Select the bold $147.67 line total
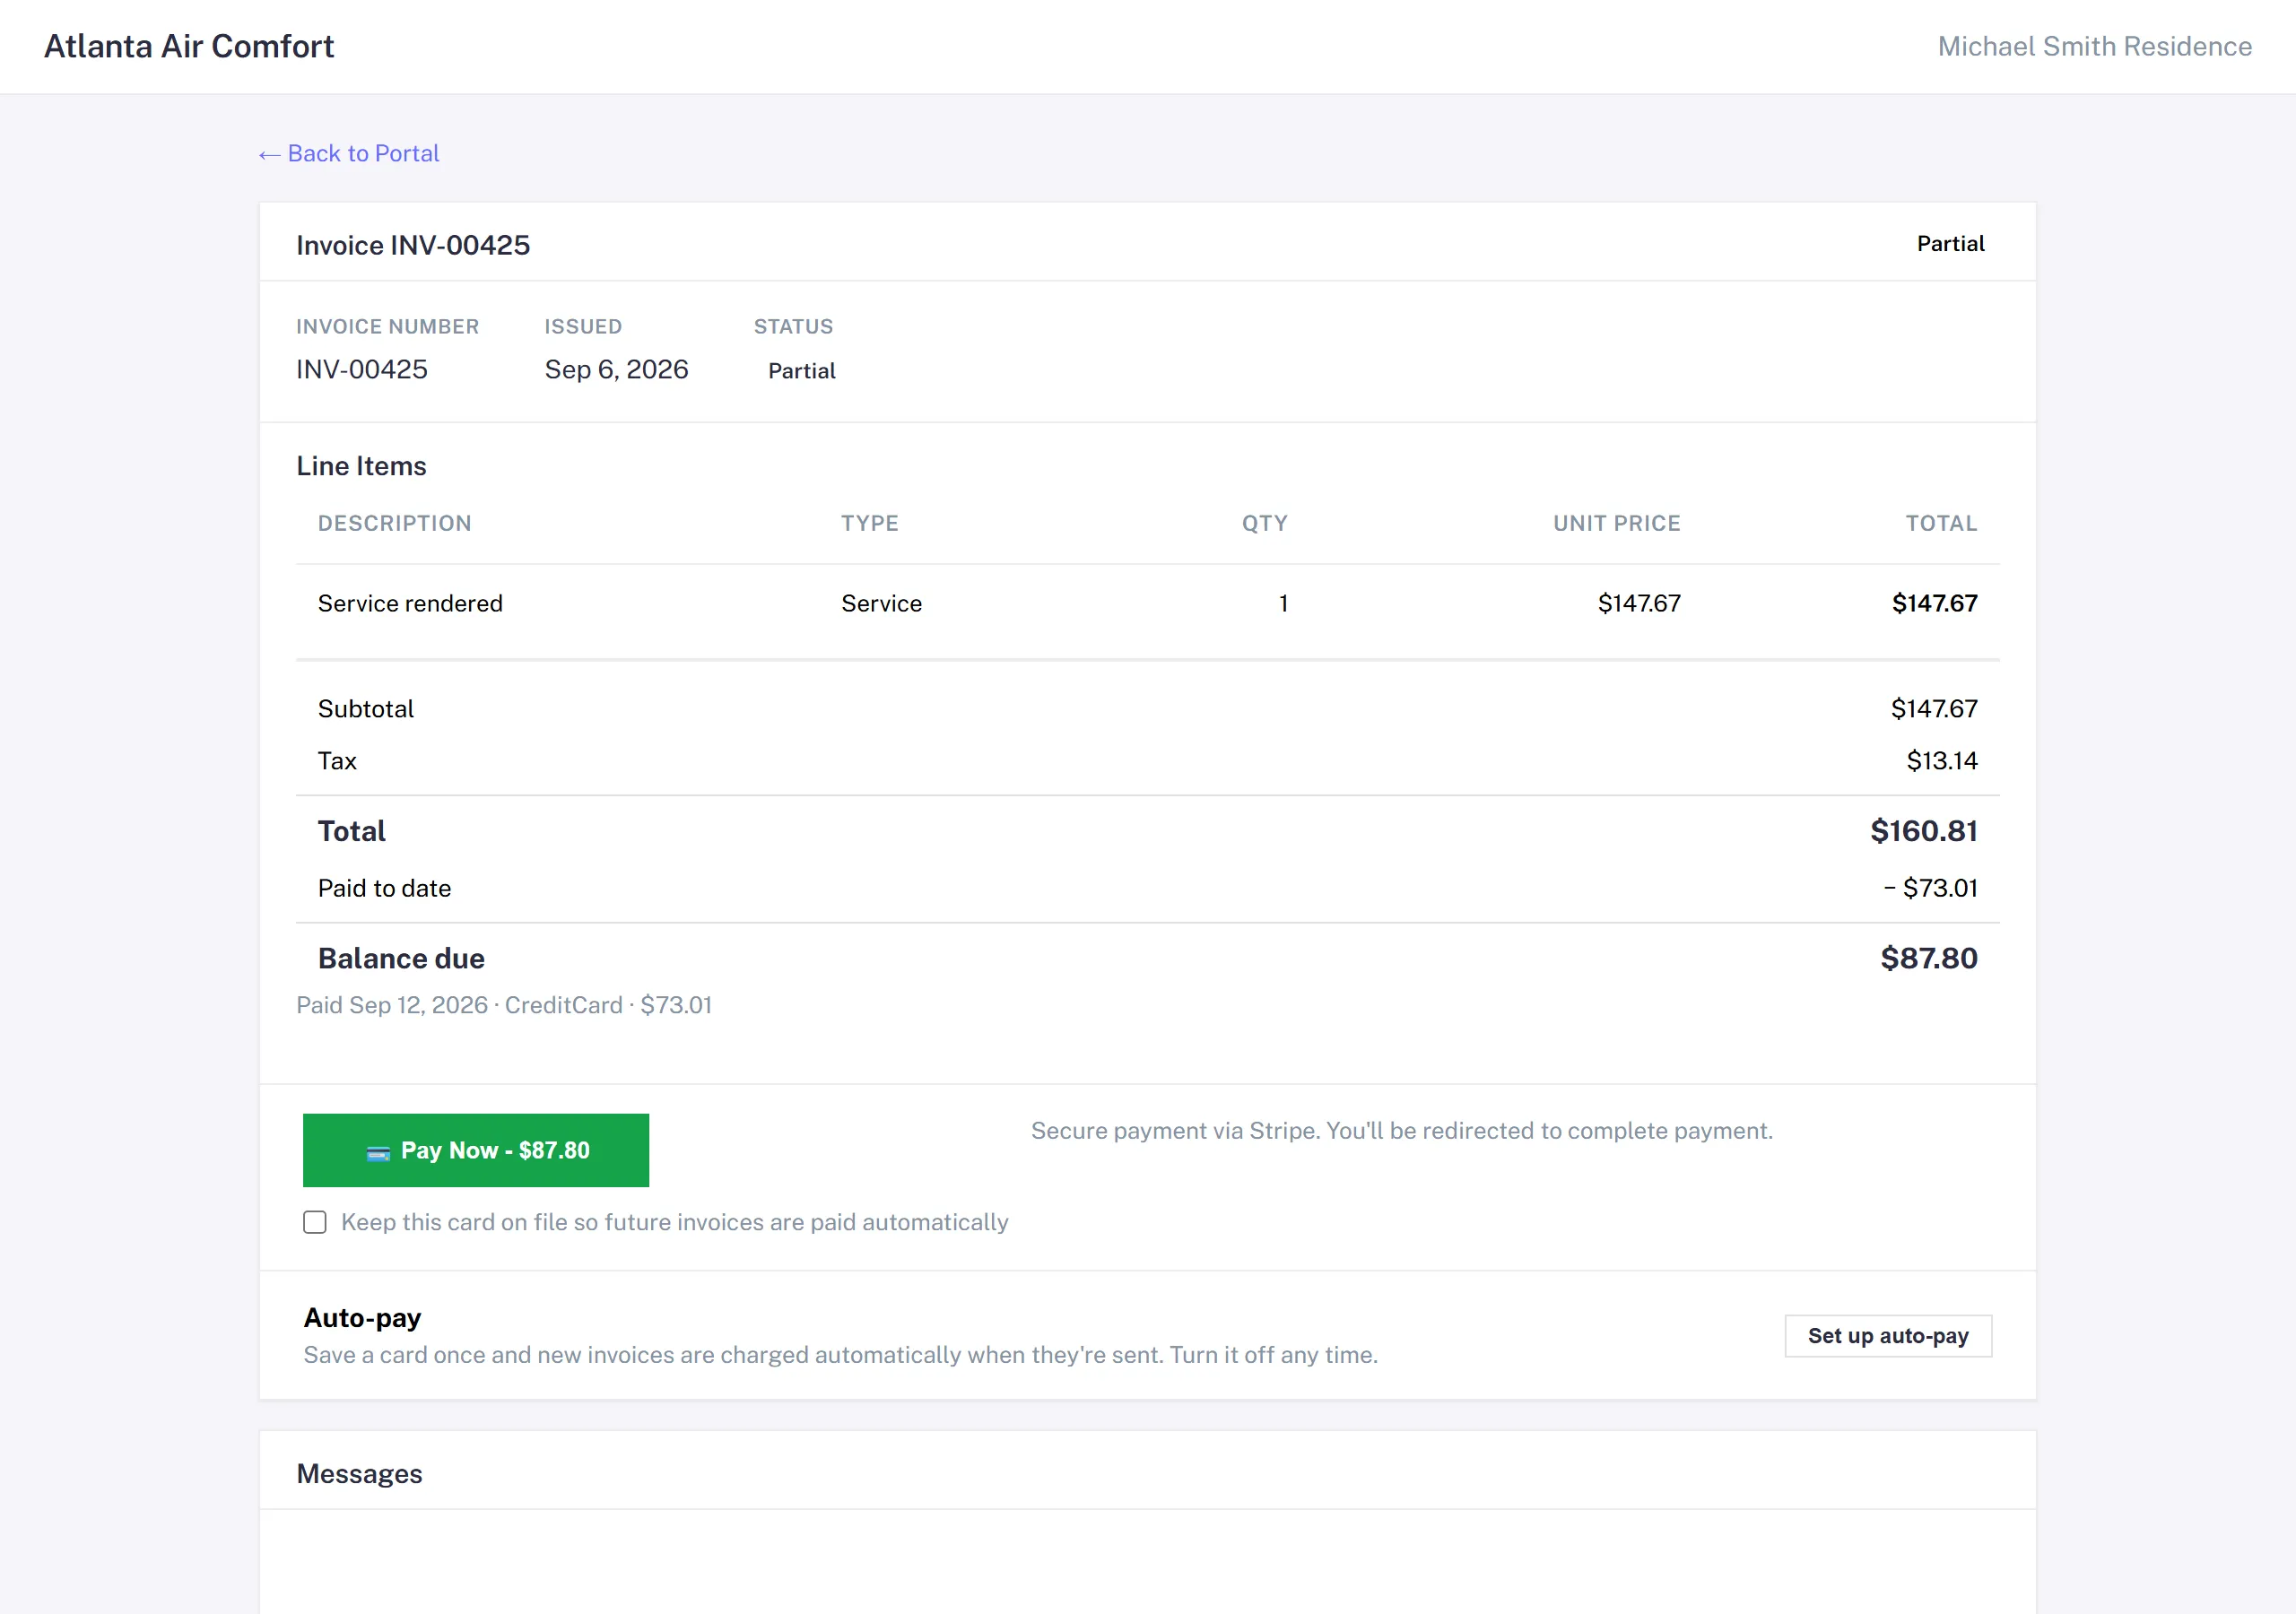This screenshot has height=1614, width=2296. [x=1934, y=603]
